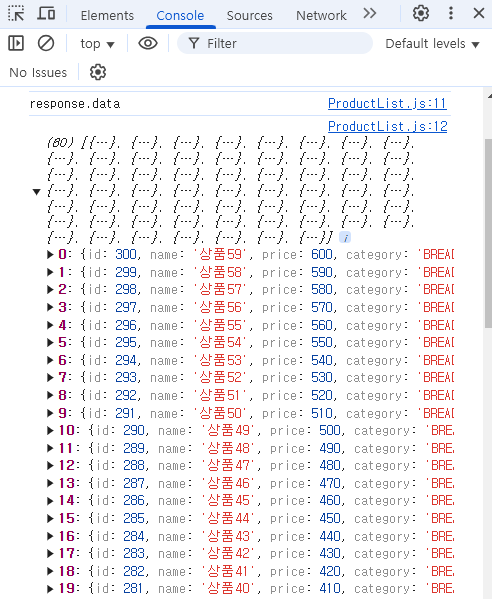The height and width of the screenshot is (599, 492).
Task: Open the Sources tab
Action: tap(249, 15)
